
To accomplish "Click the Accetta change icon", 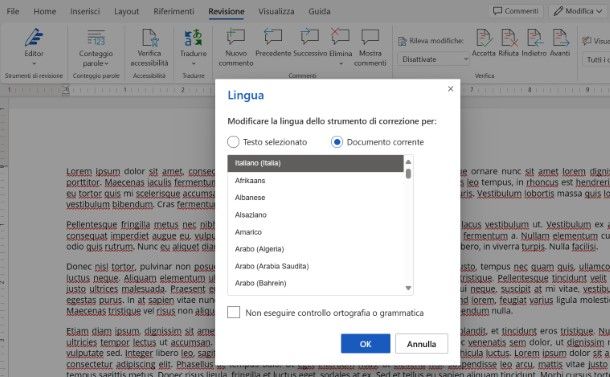I will pyautogui.click(x=484, y=38).
